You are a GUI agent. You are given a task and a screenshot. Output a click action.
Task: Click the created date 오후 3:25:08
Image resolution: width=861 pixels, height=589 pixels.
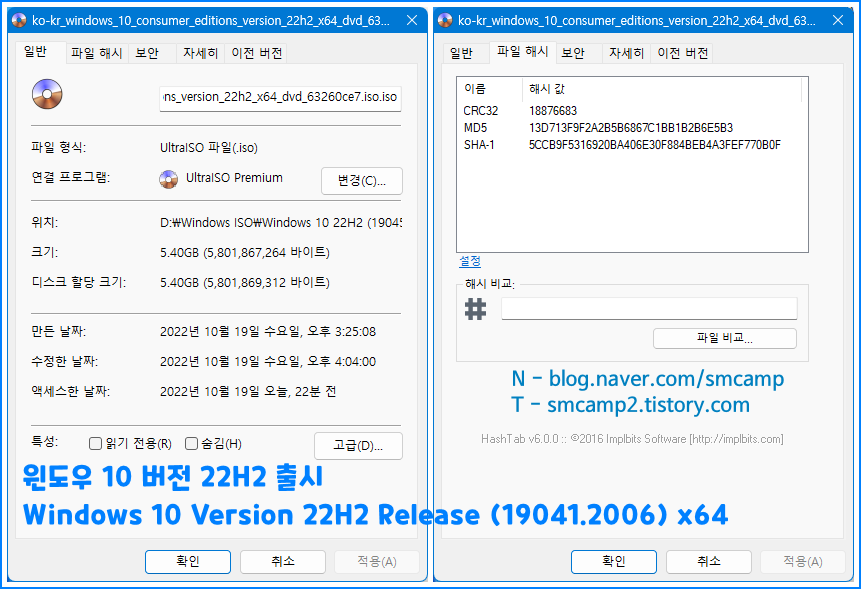pos(268,332)
